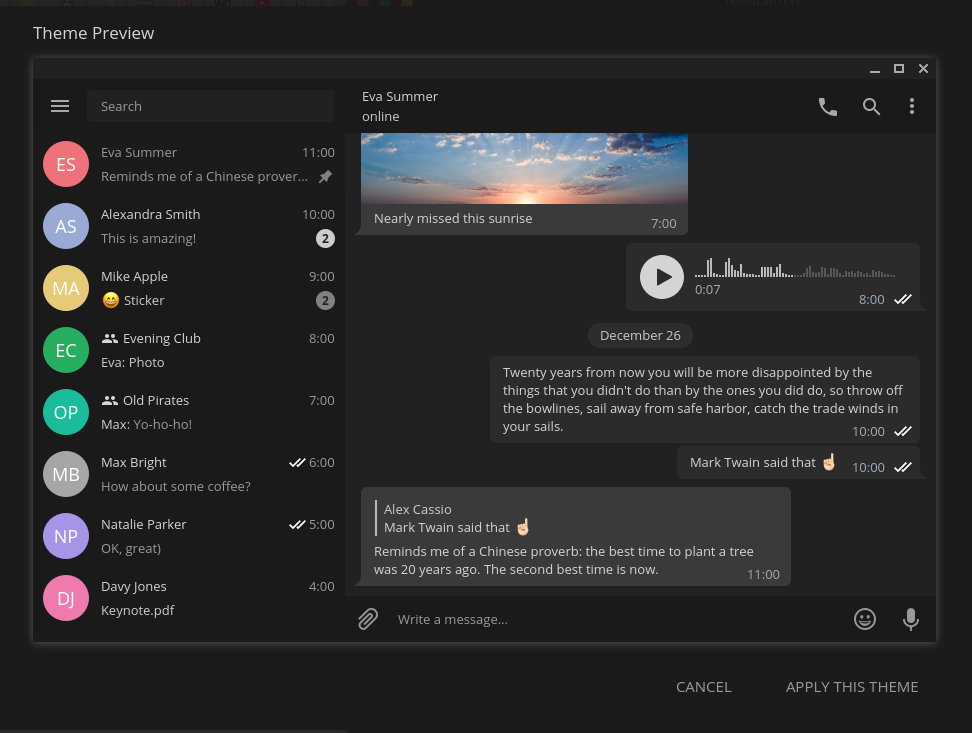The image size is (972, 733).
Task: Open the hamburger main menu
Action: [x=60, y=106]
